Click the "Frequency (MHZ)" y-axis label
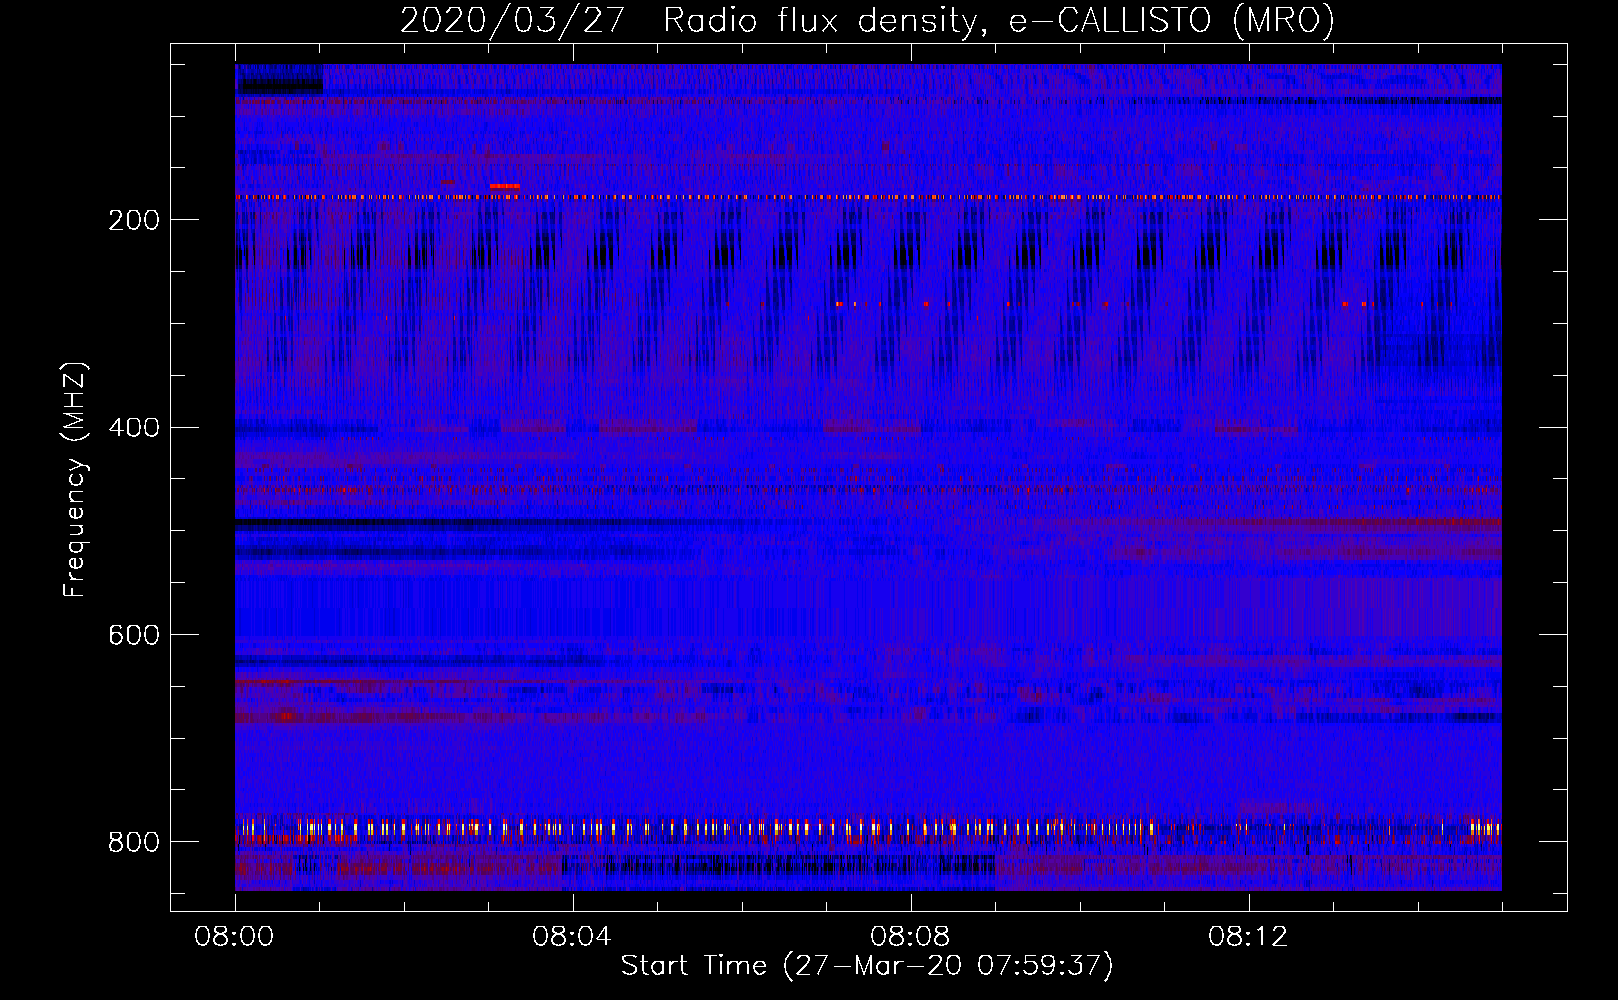 coord(75,480)
